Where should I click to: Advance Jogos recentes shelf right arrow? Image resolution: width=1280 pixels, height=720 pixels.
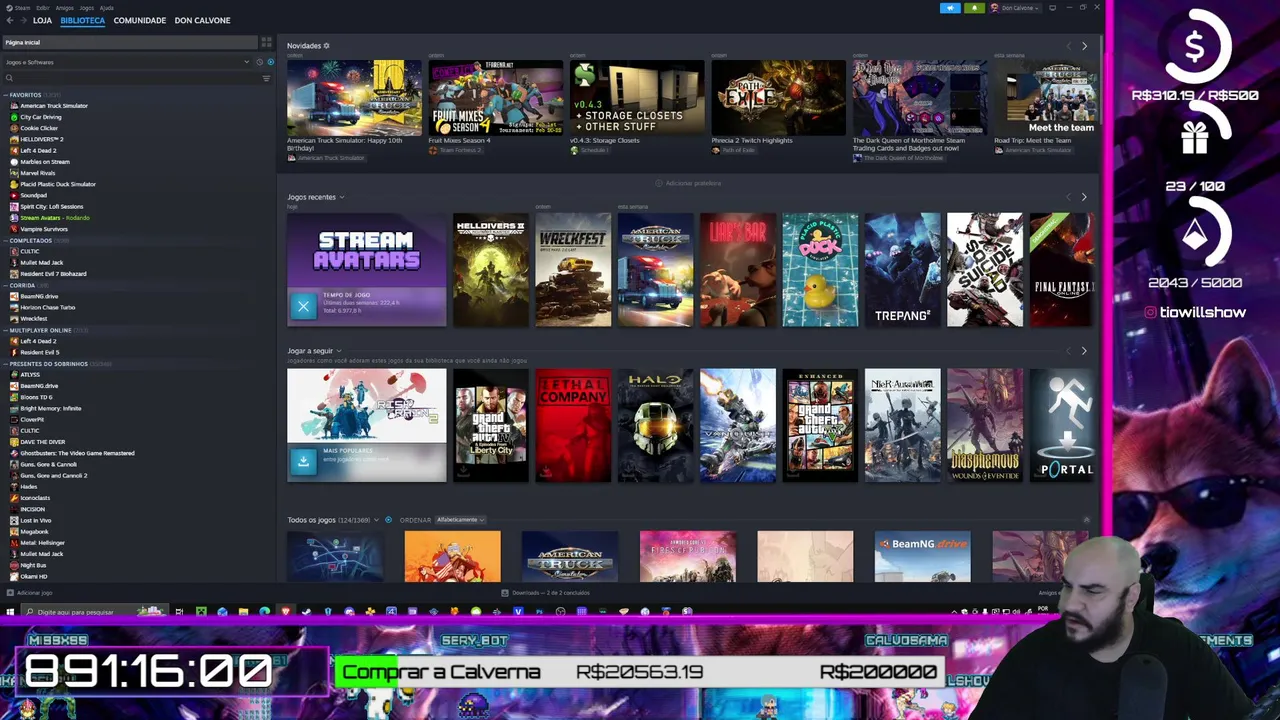tap(1084, 197)
